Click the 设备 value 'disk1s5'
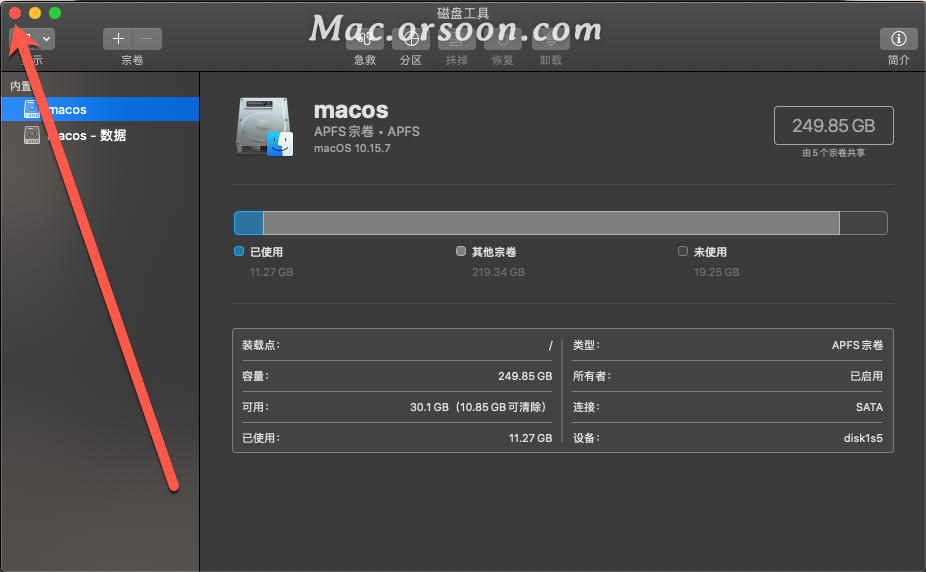The image size is (926, 572). pos(863,438)
